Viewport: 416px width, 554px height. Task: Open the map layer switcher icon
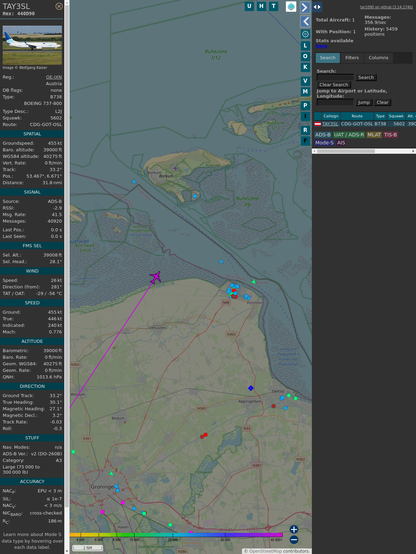291,6
